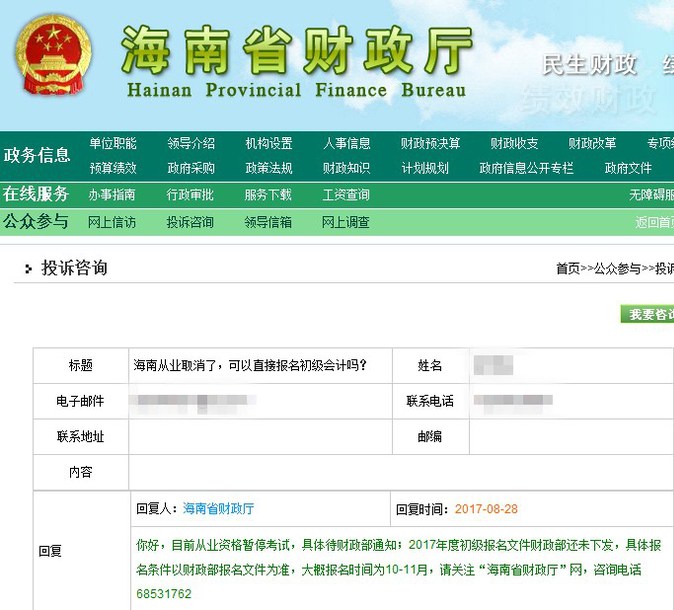Navigate to 政策法规 page
674x610 pixels.
[x=268, y=168]
